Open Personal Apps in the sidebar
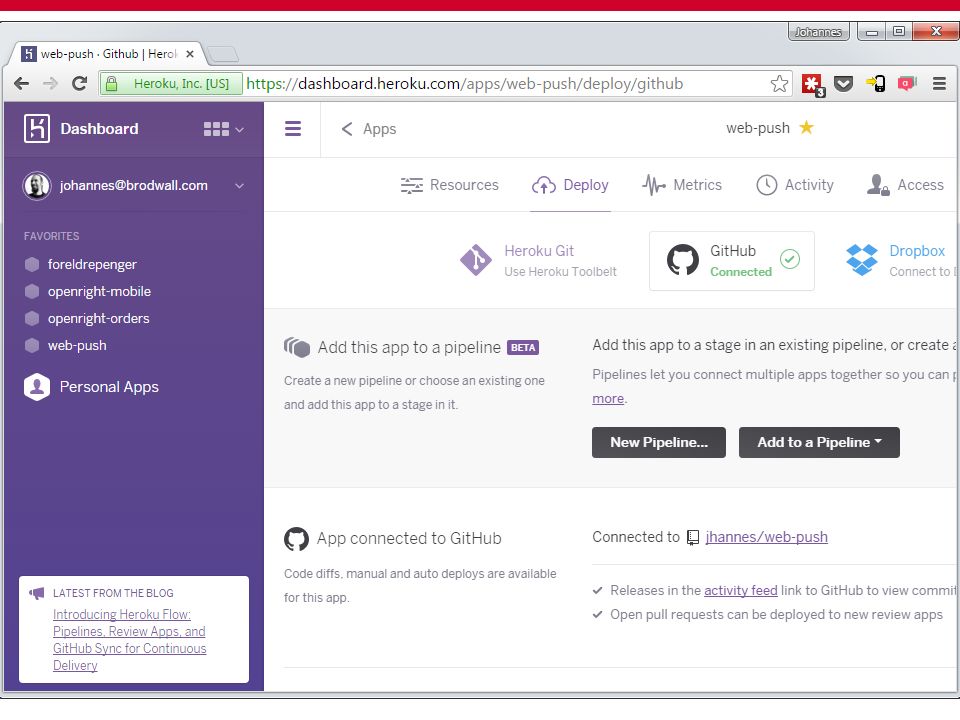Viewport: 960px width, 720px height. tap(109, 387)
